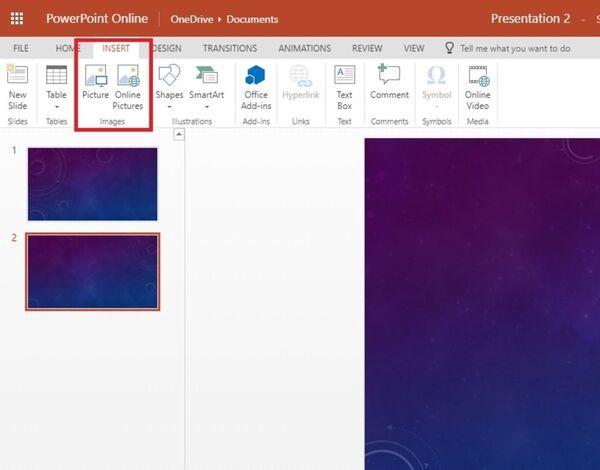Switch to the TRANSITIONS tab
This screenshot has height=470, width=600.
coord(229,48)
